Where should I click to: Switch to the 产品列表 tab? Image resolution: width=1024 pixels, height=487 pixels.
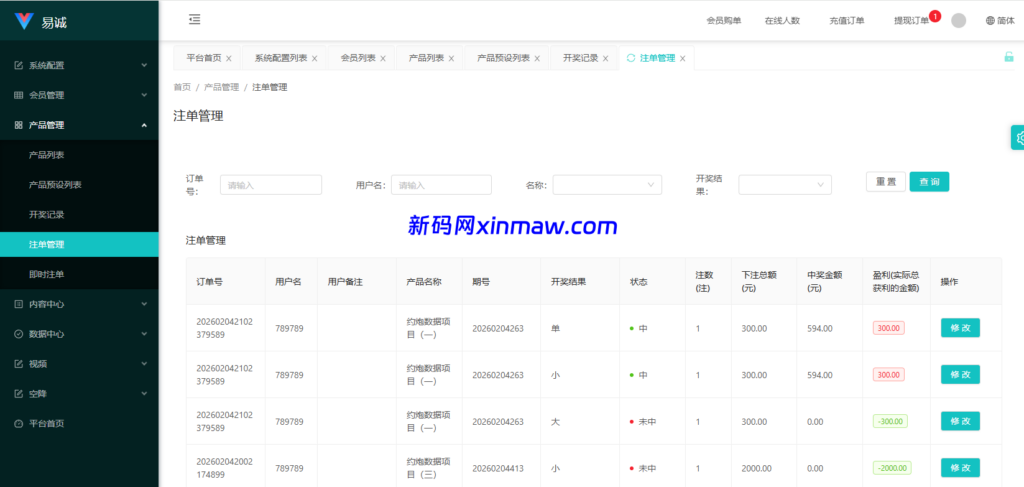tap(426, 58)
